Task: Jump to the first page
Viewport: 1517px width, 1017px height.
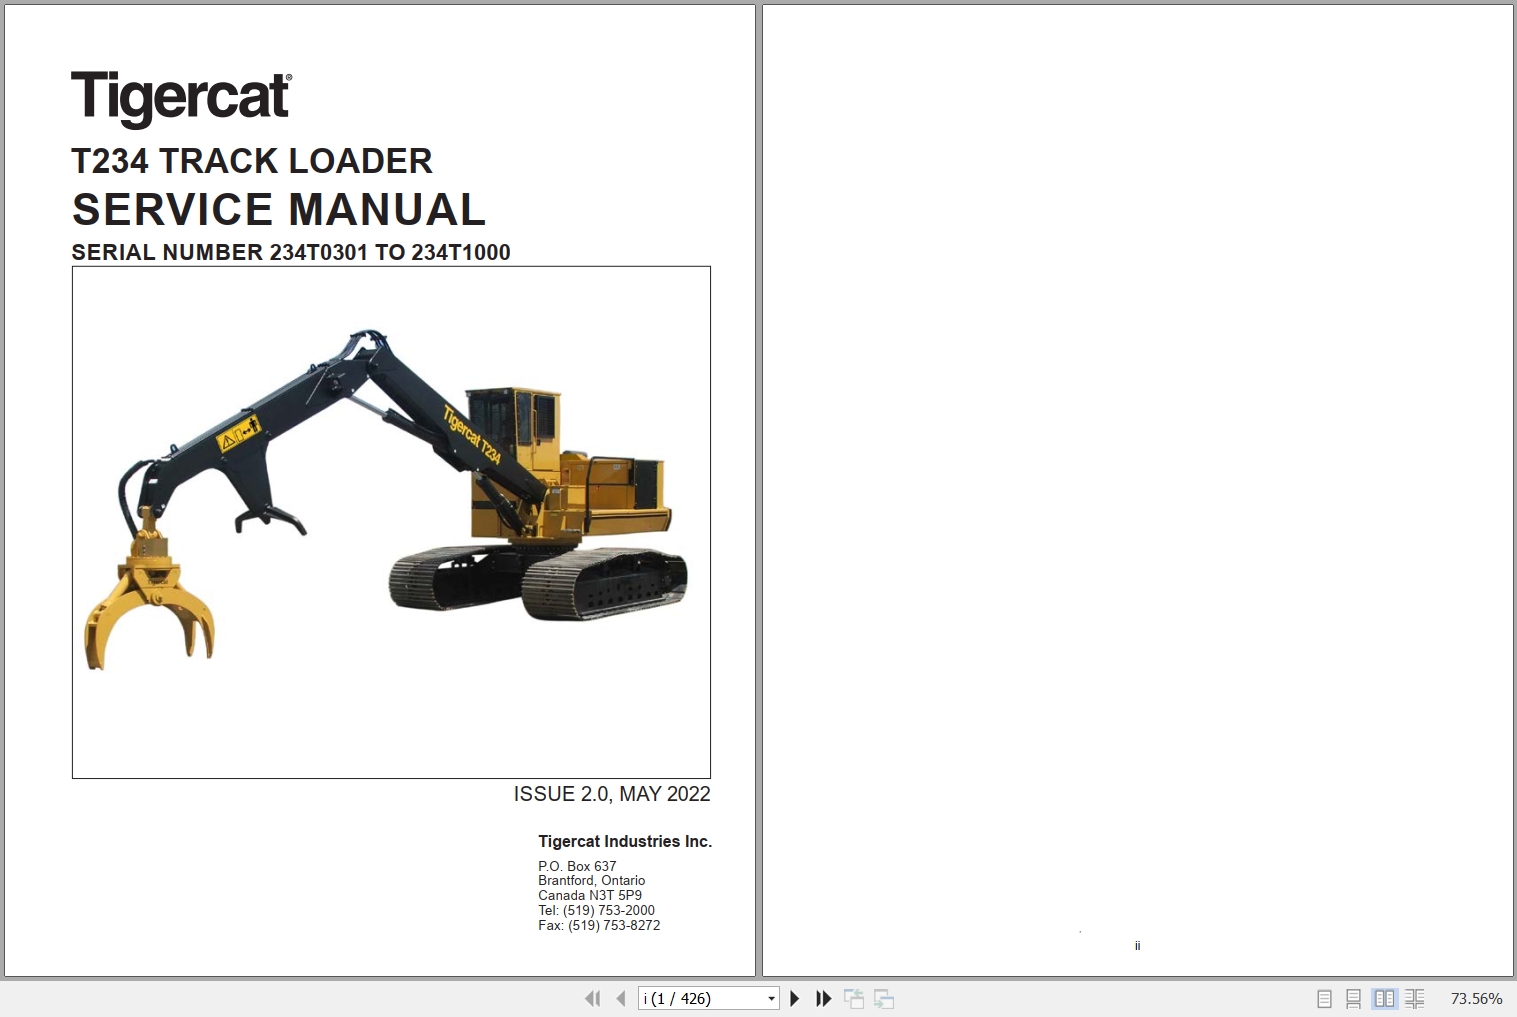Action: click(592, 998)
